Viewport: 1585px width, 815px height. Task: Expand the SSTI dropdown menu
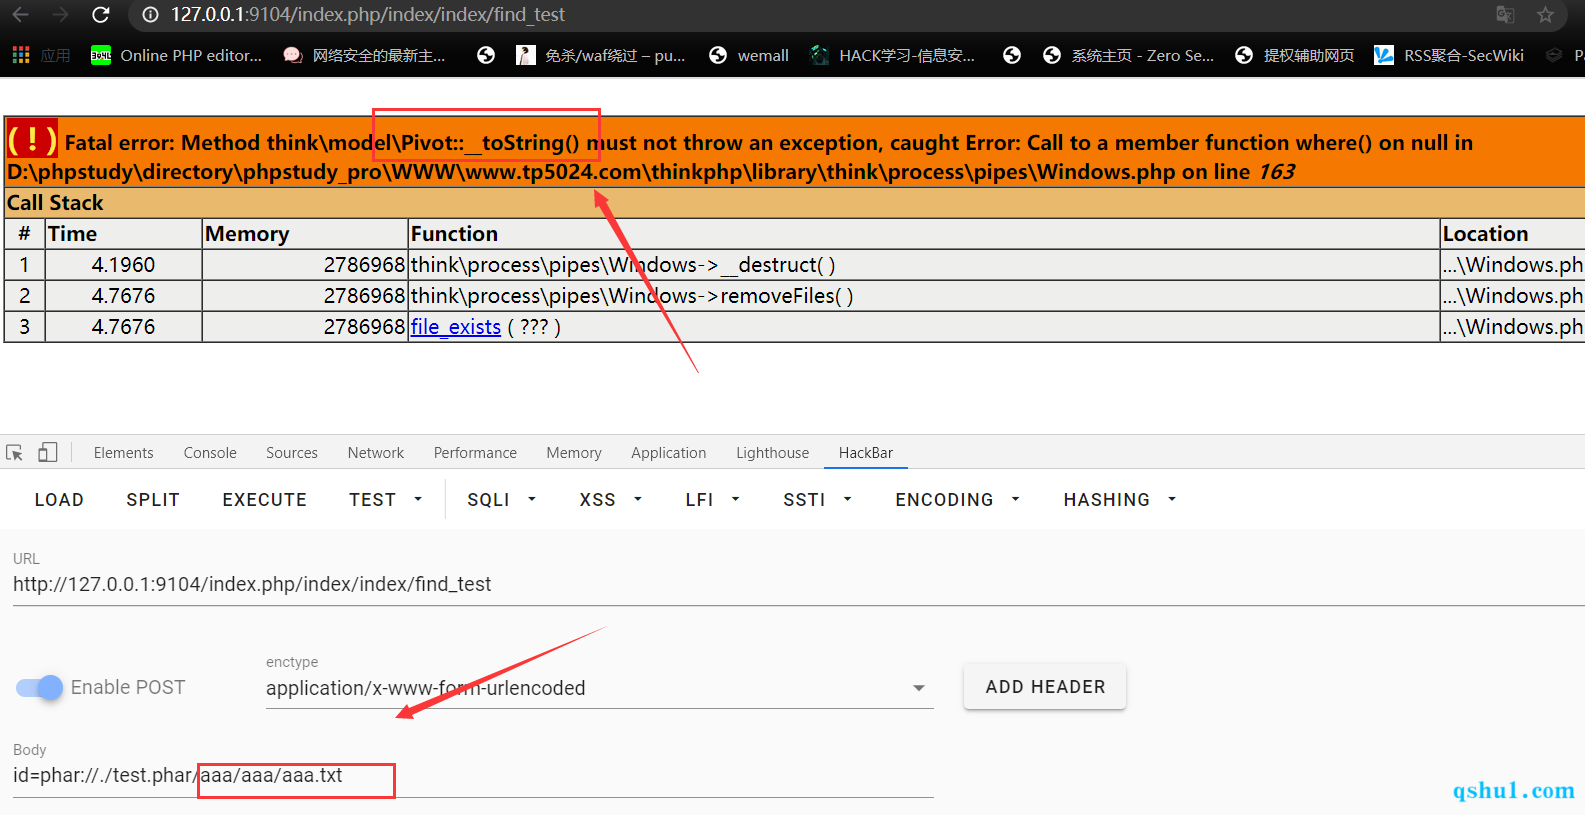pyautogui.click(x=818, y=499)
